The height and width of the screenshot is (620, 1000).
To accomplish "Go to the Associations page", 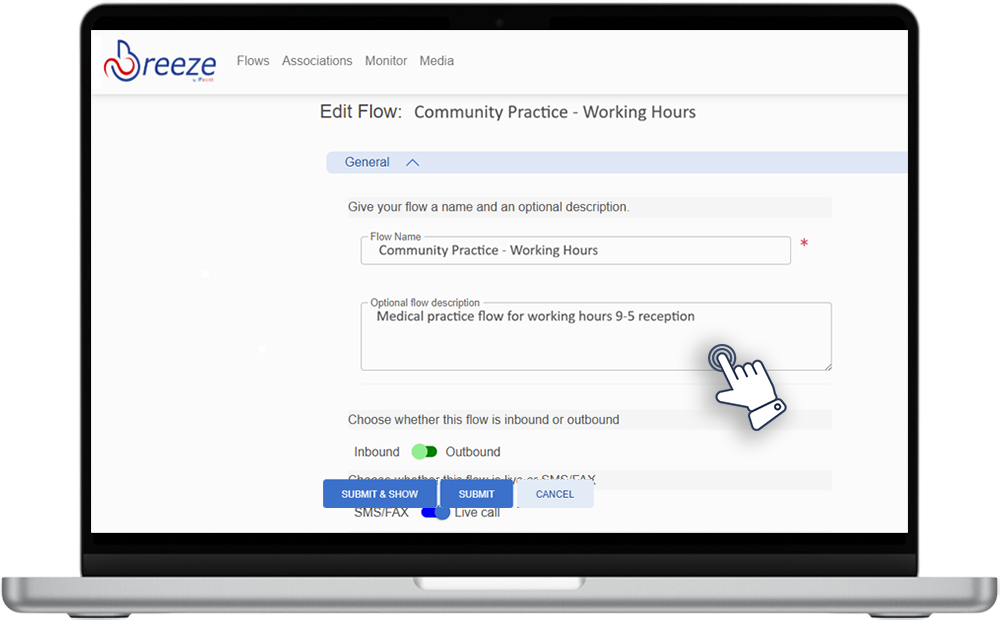I will (317, 61).
